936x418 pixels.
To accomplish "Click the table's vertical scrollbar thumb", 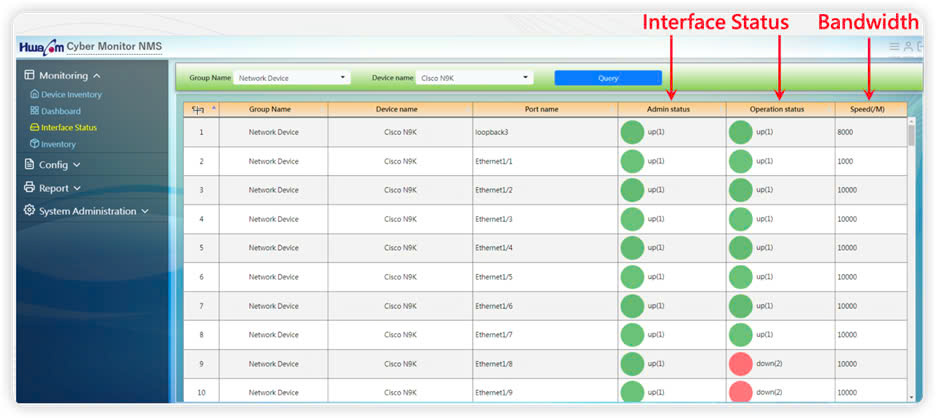I will (x=911, y=131).
